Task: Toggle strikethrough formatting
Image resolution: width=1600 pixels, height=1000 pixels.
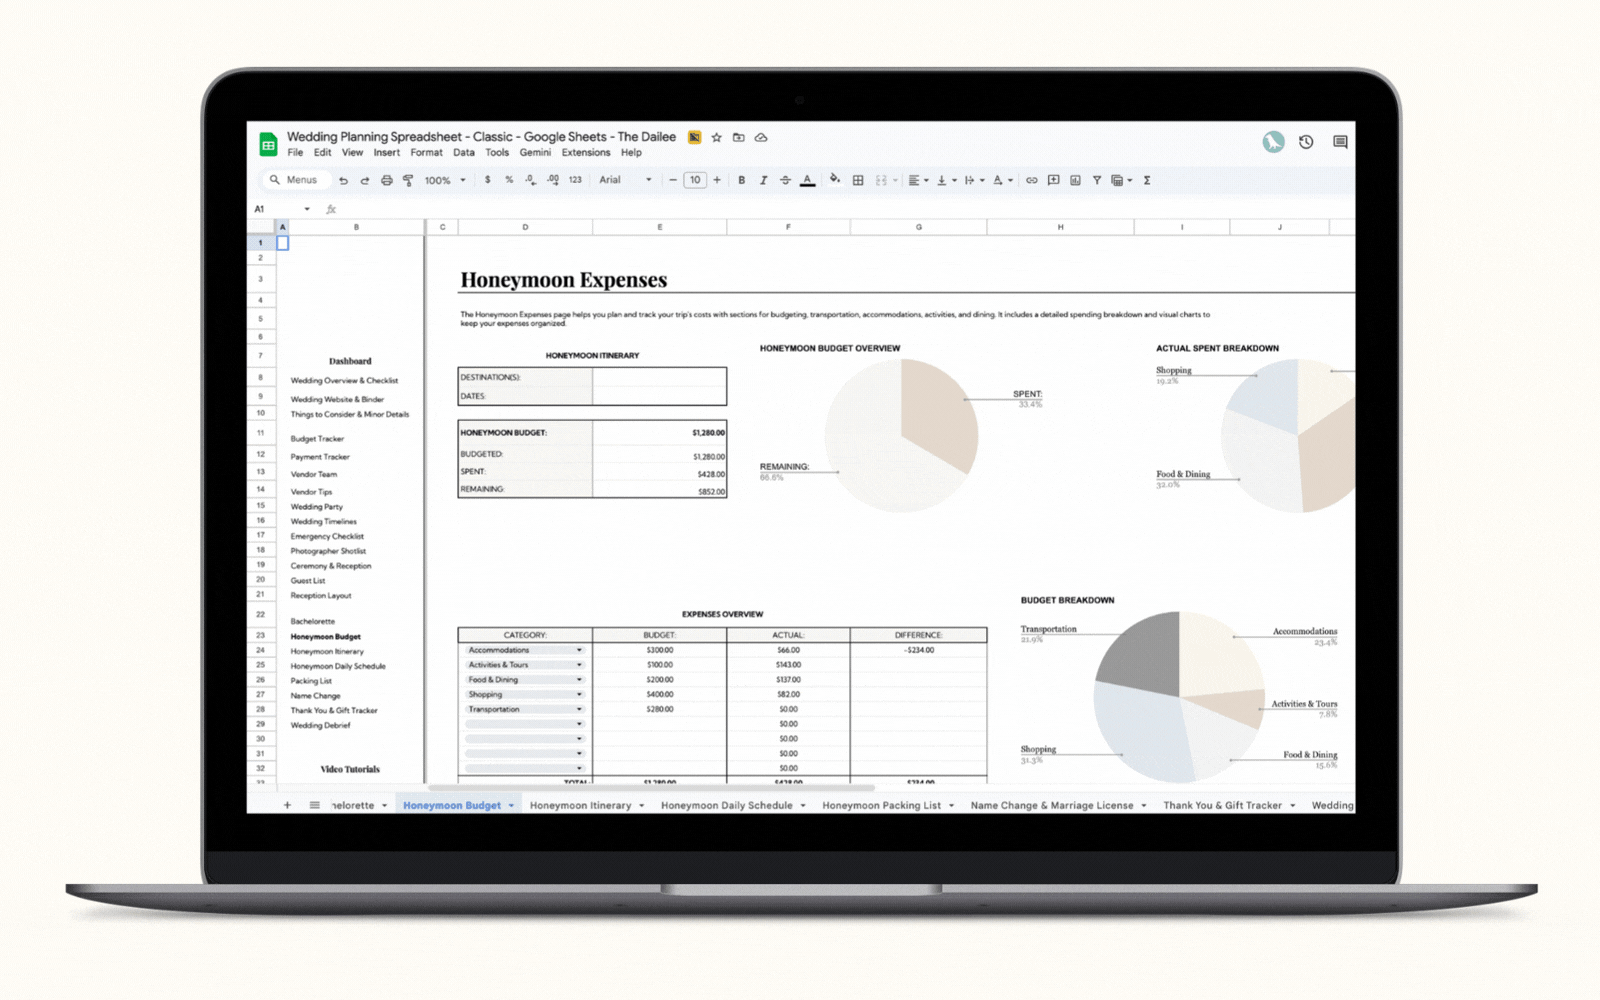Action: tap(785, 181)
